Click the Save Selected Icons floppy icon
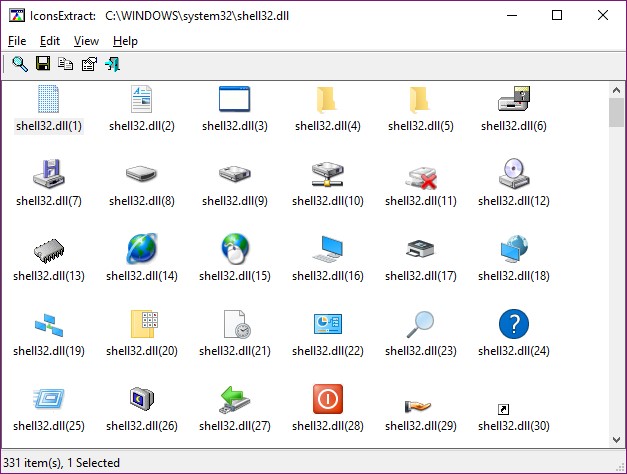The image size is (627, 474). coord(43,64)
